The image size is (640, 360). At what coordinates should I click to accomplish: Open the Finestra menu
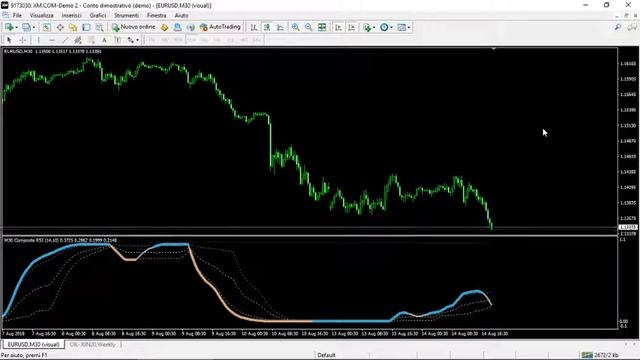point(157,15)
